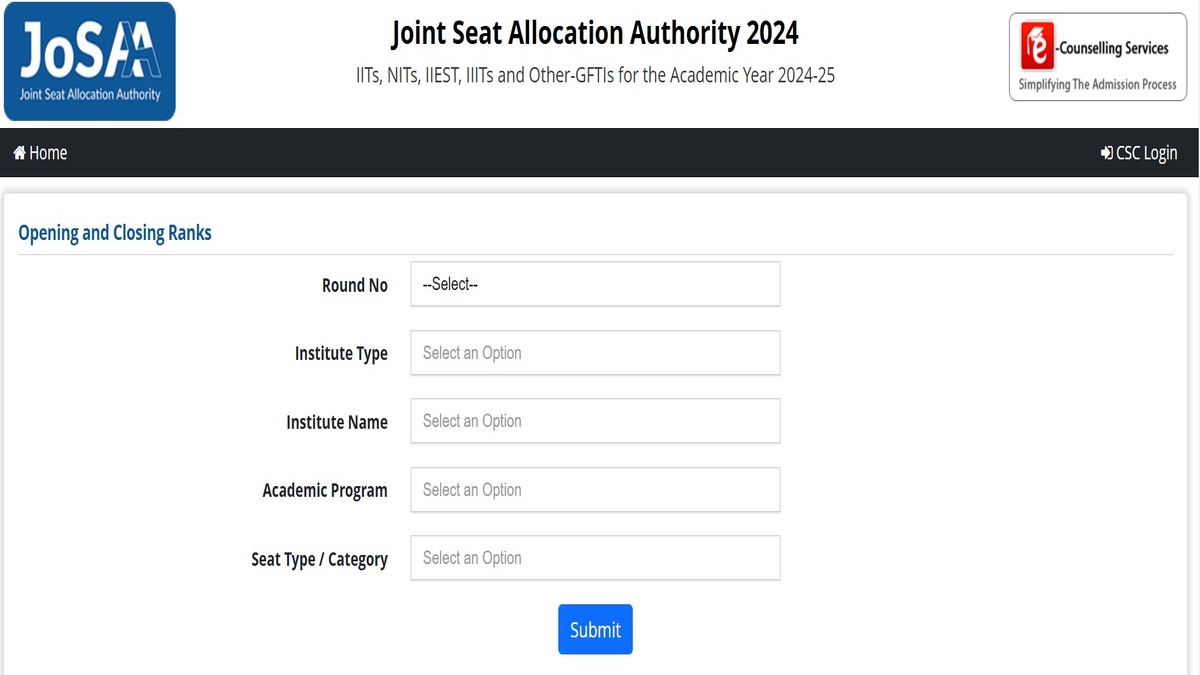Click the Institute Type field label
The image size is (1200, 675).
point(341,354)
